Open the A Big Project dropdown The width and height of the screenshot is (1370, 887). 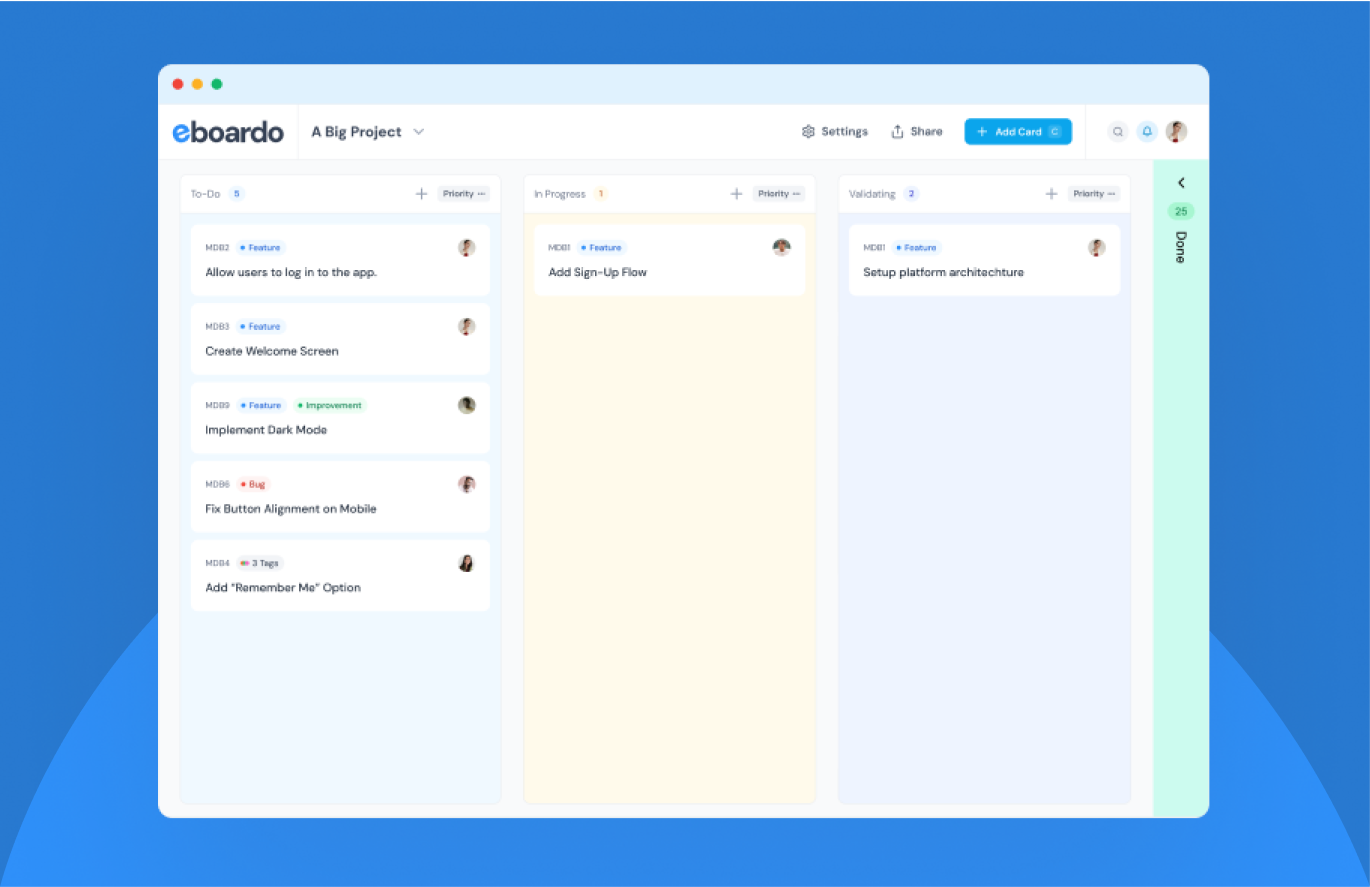(x=367, y=132)
